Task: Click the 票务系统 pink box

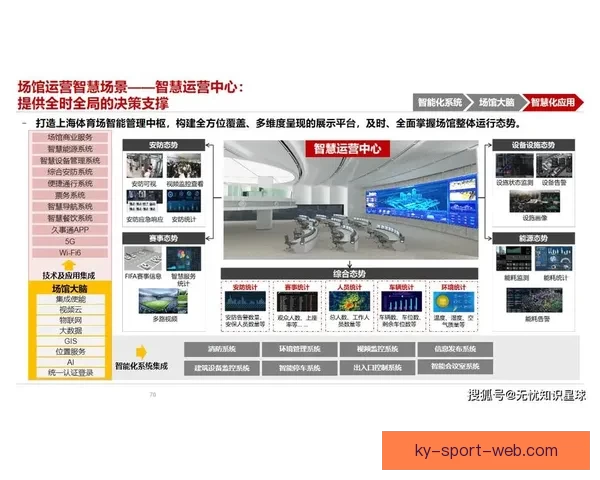Action: (70, 195)
